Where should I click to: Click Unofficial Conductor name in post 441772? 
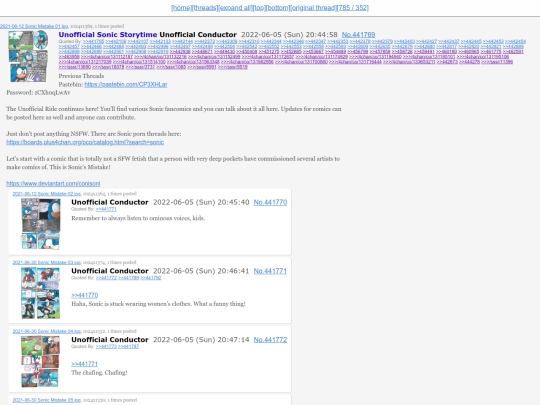110,340
